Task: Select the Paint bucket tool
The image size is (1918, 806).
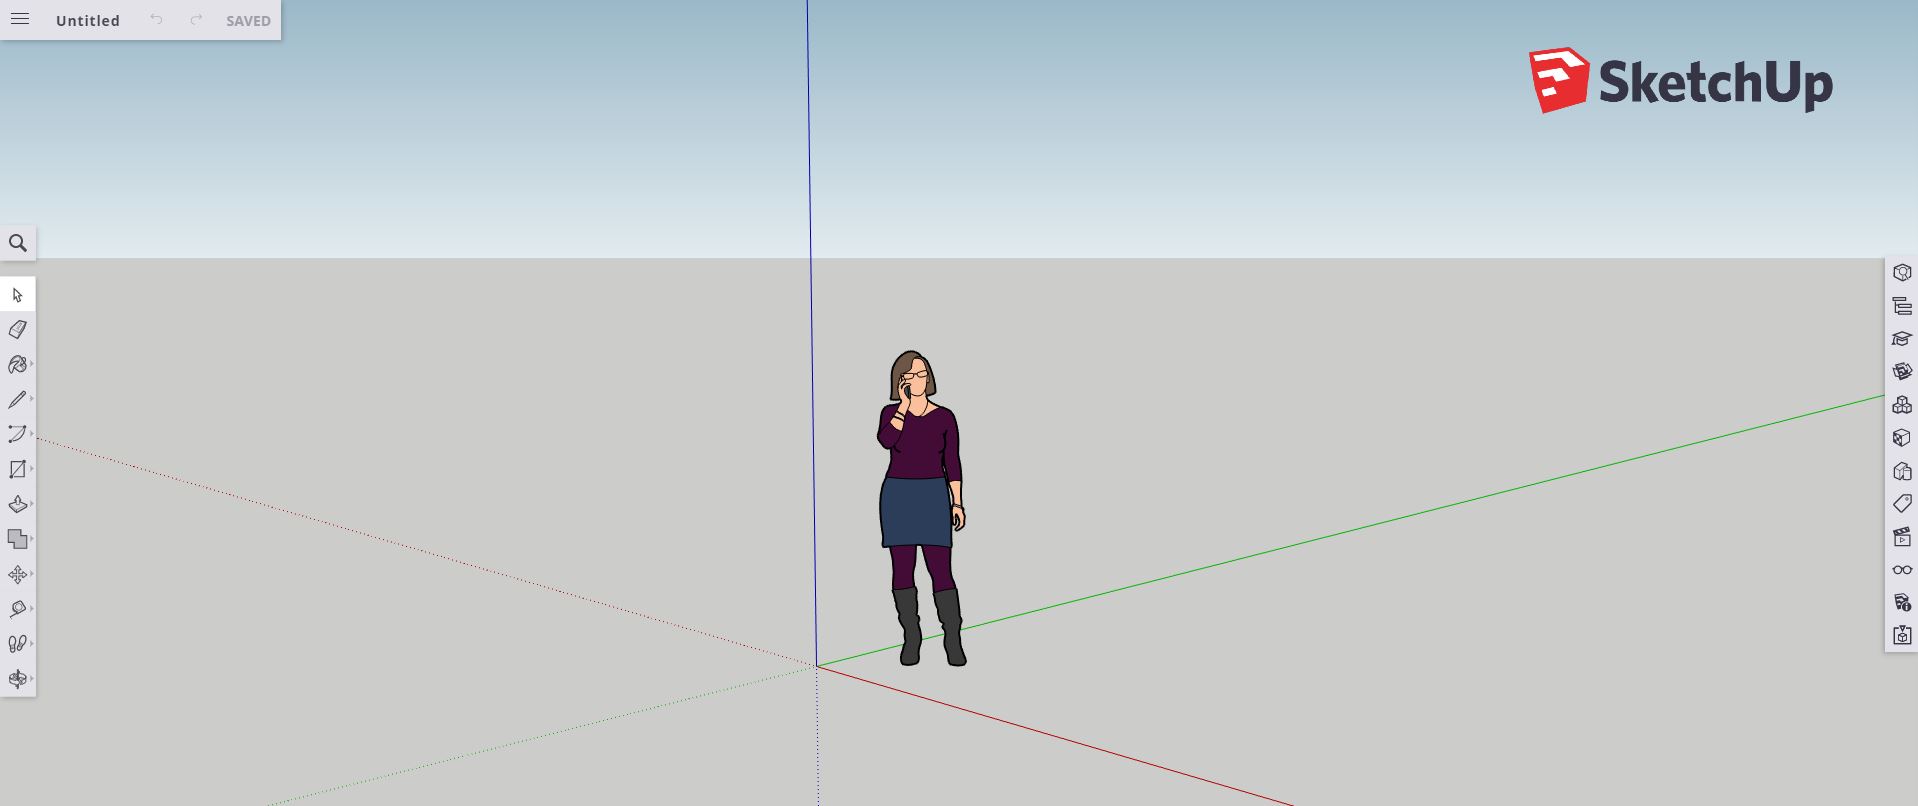Action: click(x=17, y=364)
